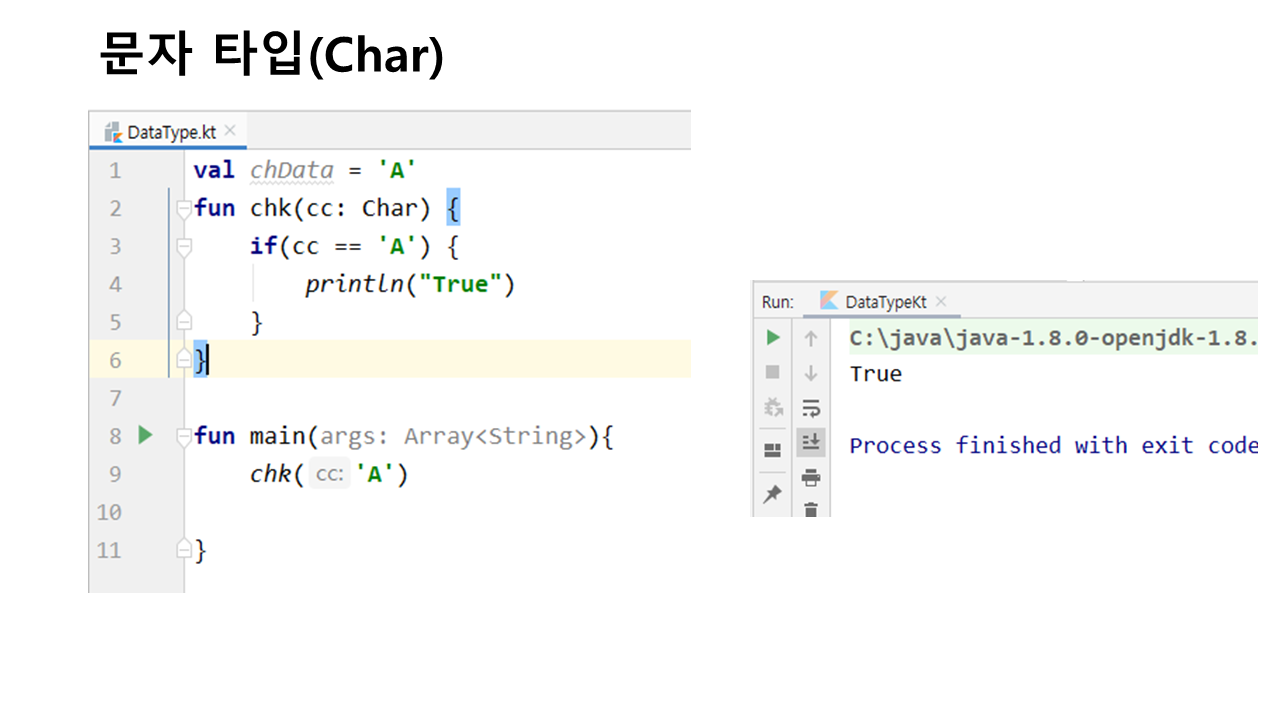The width and height of the screenshot is (1280, 720).
Task: Click the Restore Layout icon in Run panel
Action: [773, 450]
